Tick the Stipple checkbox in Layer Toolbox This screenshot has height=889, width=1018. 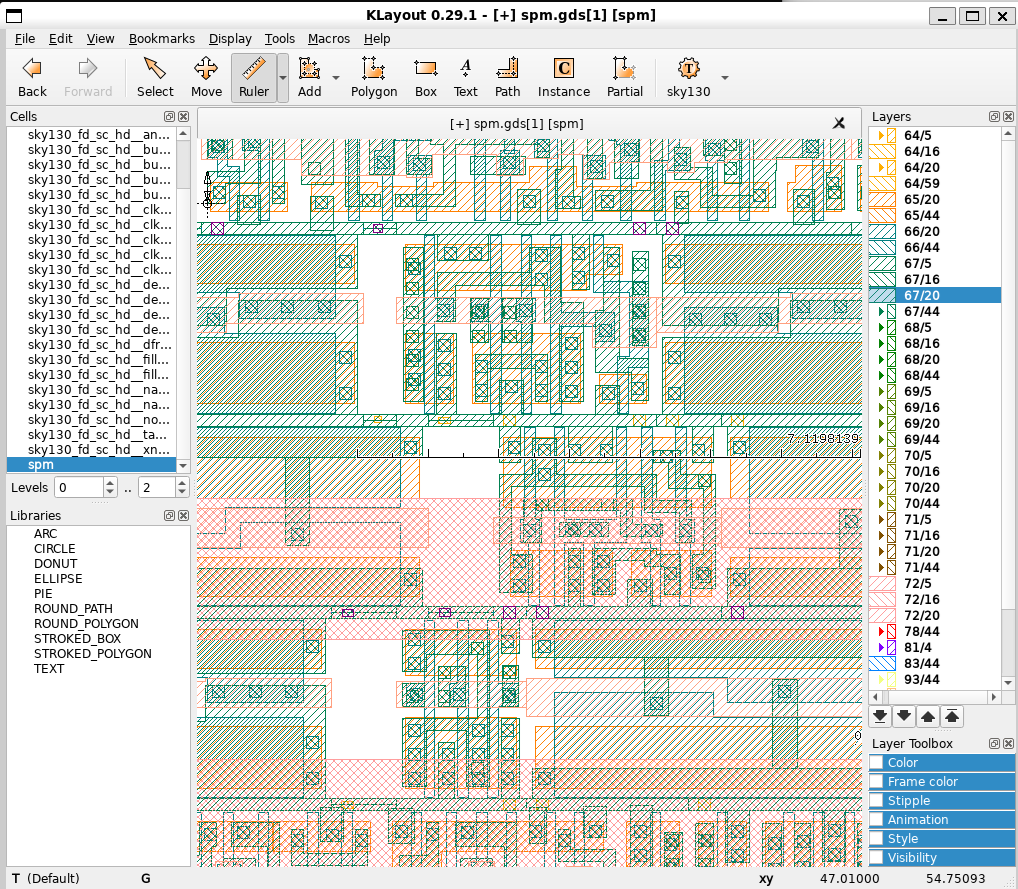[877, 801]
